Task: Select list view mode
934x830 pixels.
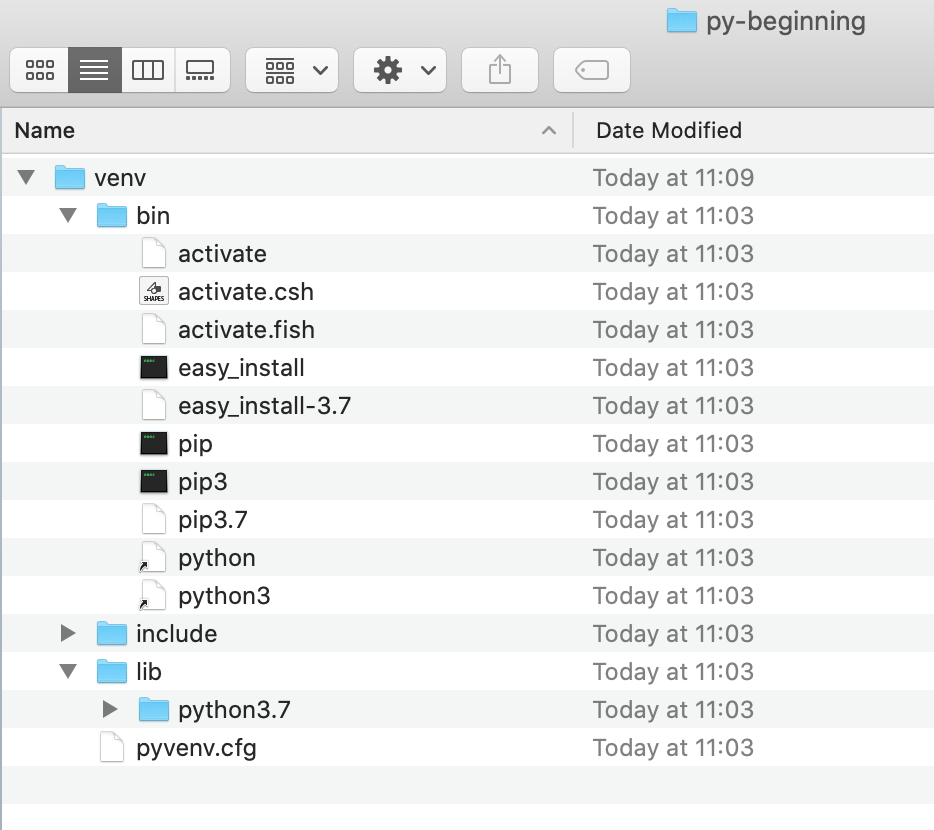Action: [x=95, y=70]
